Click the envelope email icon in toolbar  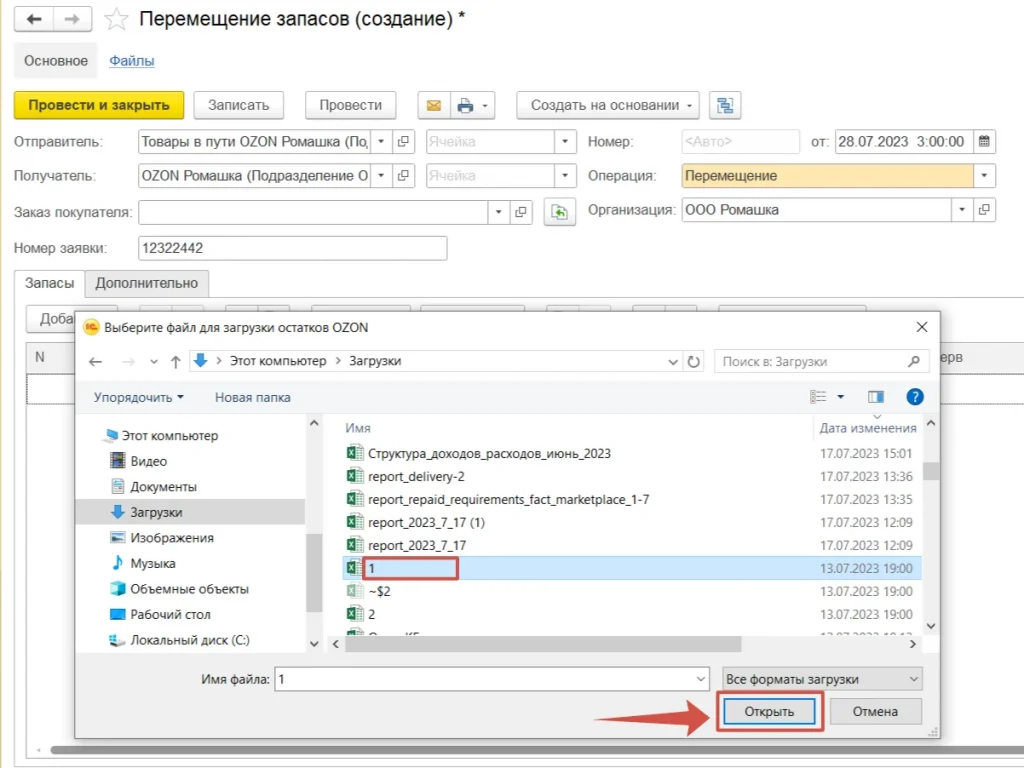point(433,105)
